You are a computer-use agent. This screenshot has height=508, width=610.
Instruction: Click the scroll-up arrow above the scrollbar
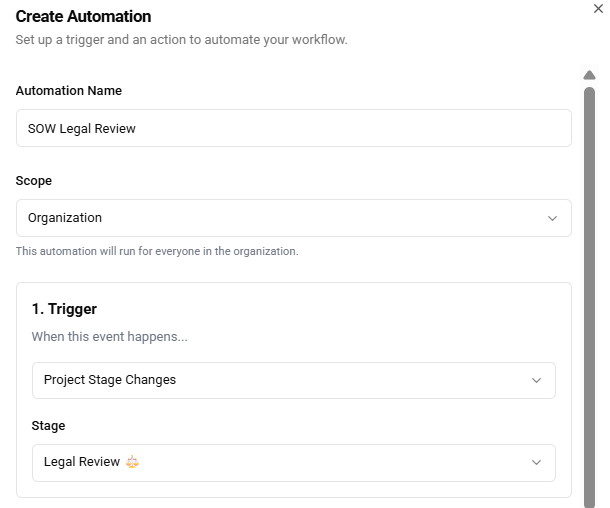(x=589, y=75)
